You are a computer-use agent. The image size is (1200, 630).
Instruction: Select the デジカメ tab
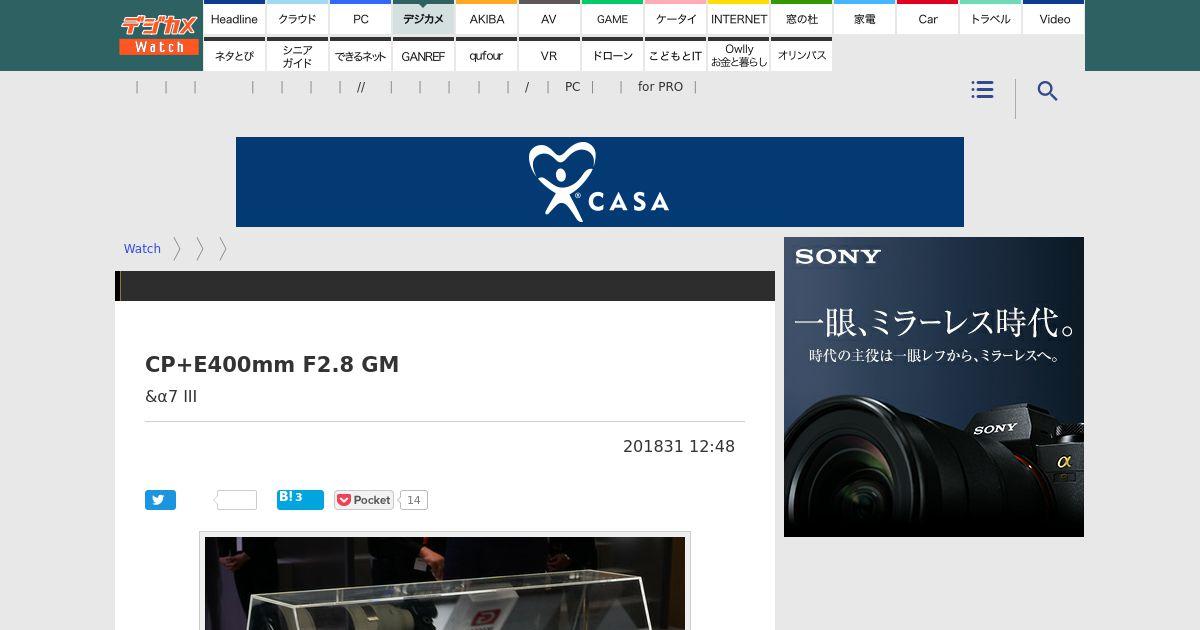tap(423, 18)
